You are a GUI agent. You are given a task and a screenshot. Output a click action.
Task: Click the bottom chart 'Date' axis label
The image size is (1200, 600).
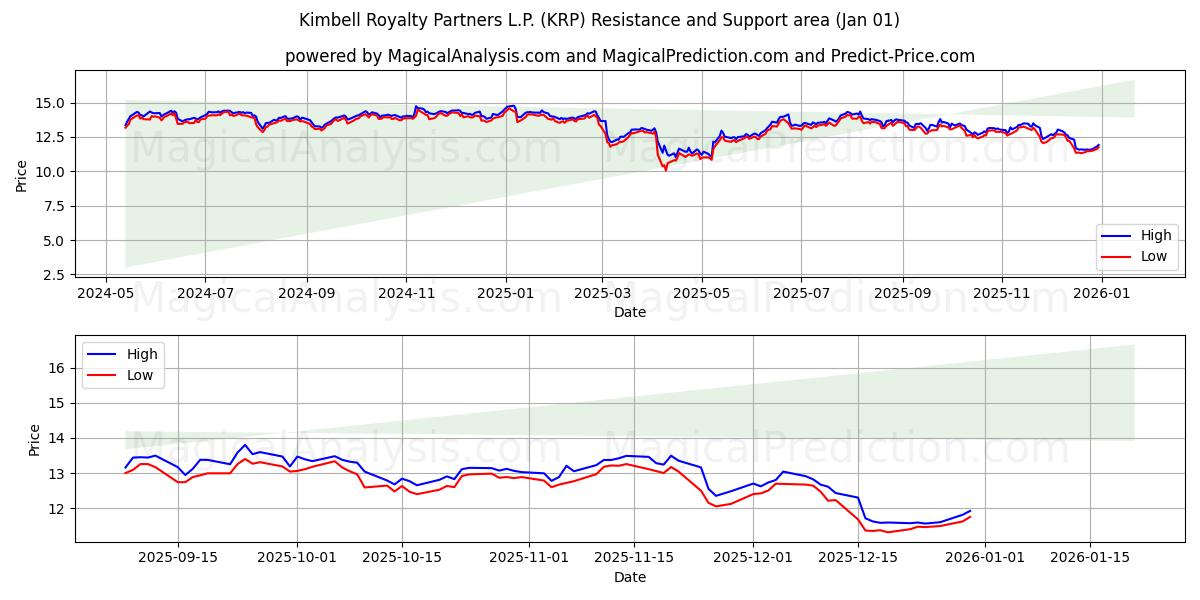630,577
